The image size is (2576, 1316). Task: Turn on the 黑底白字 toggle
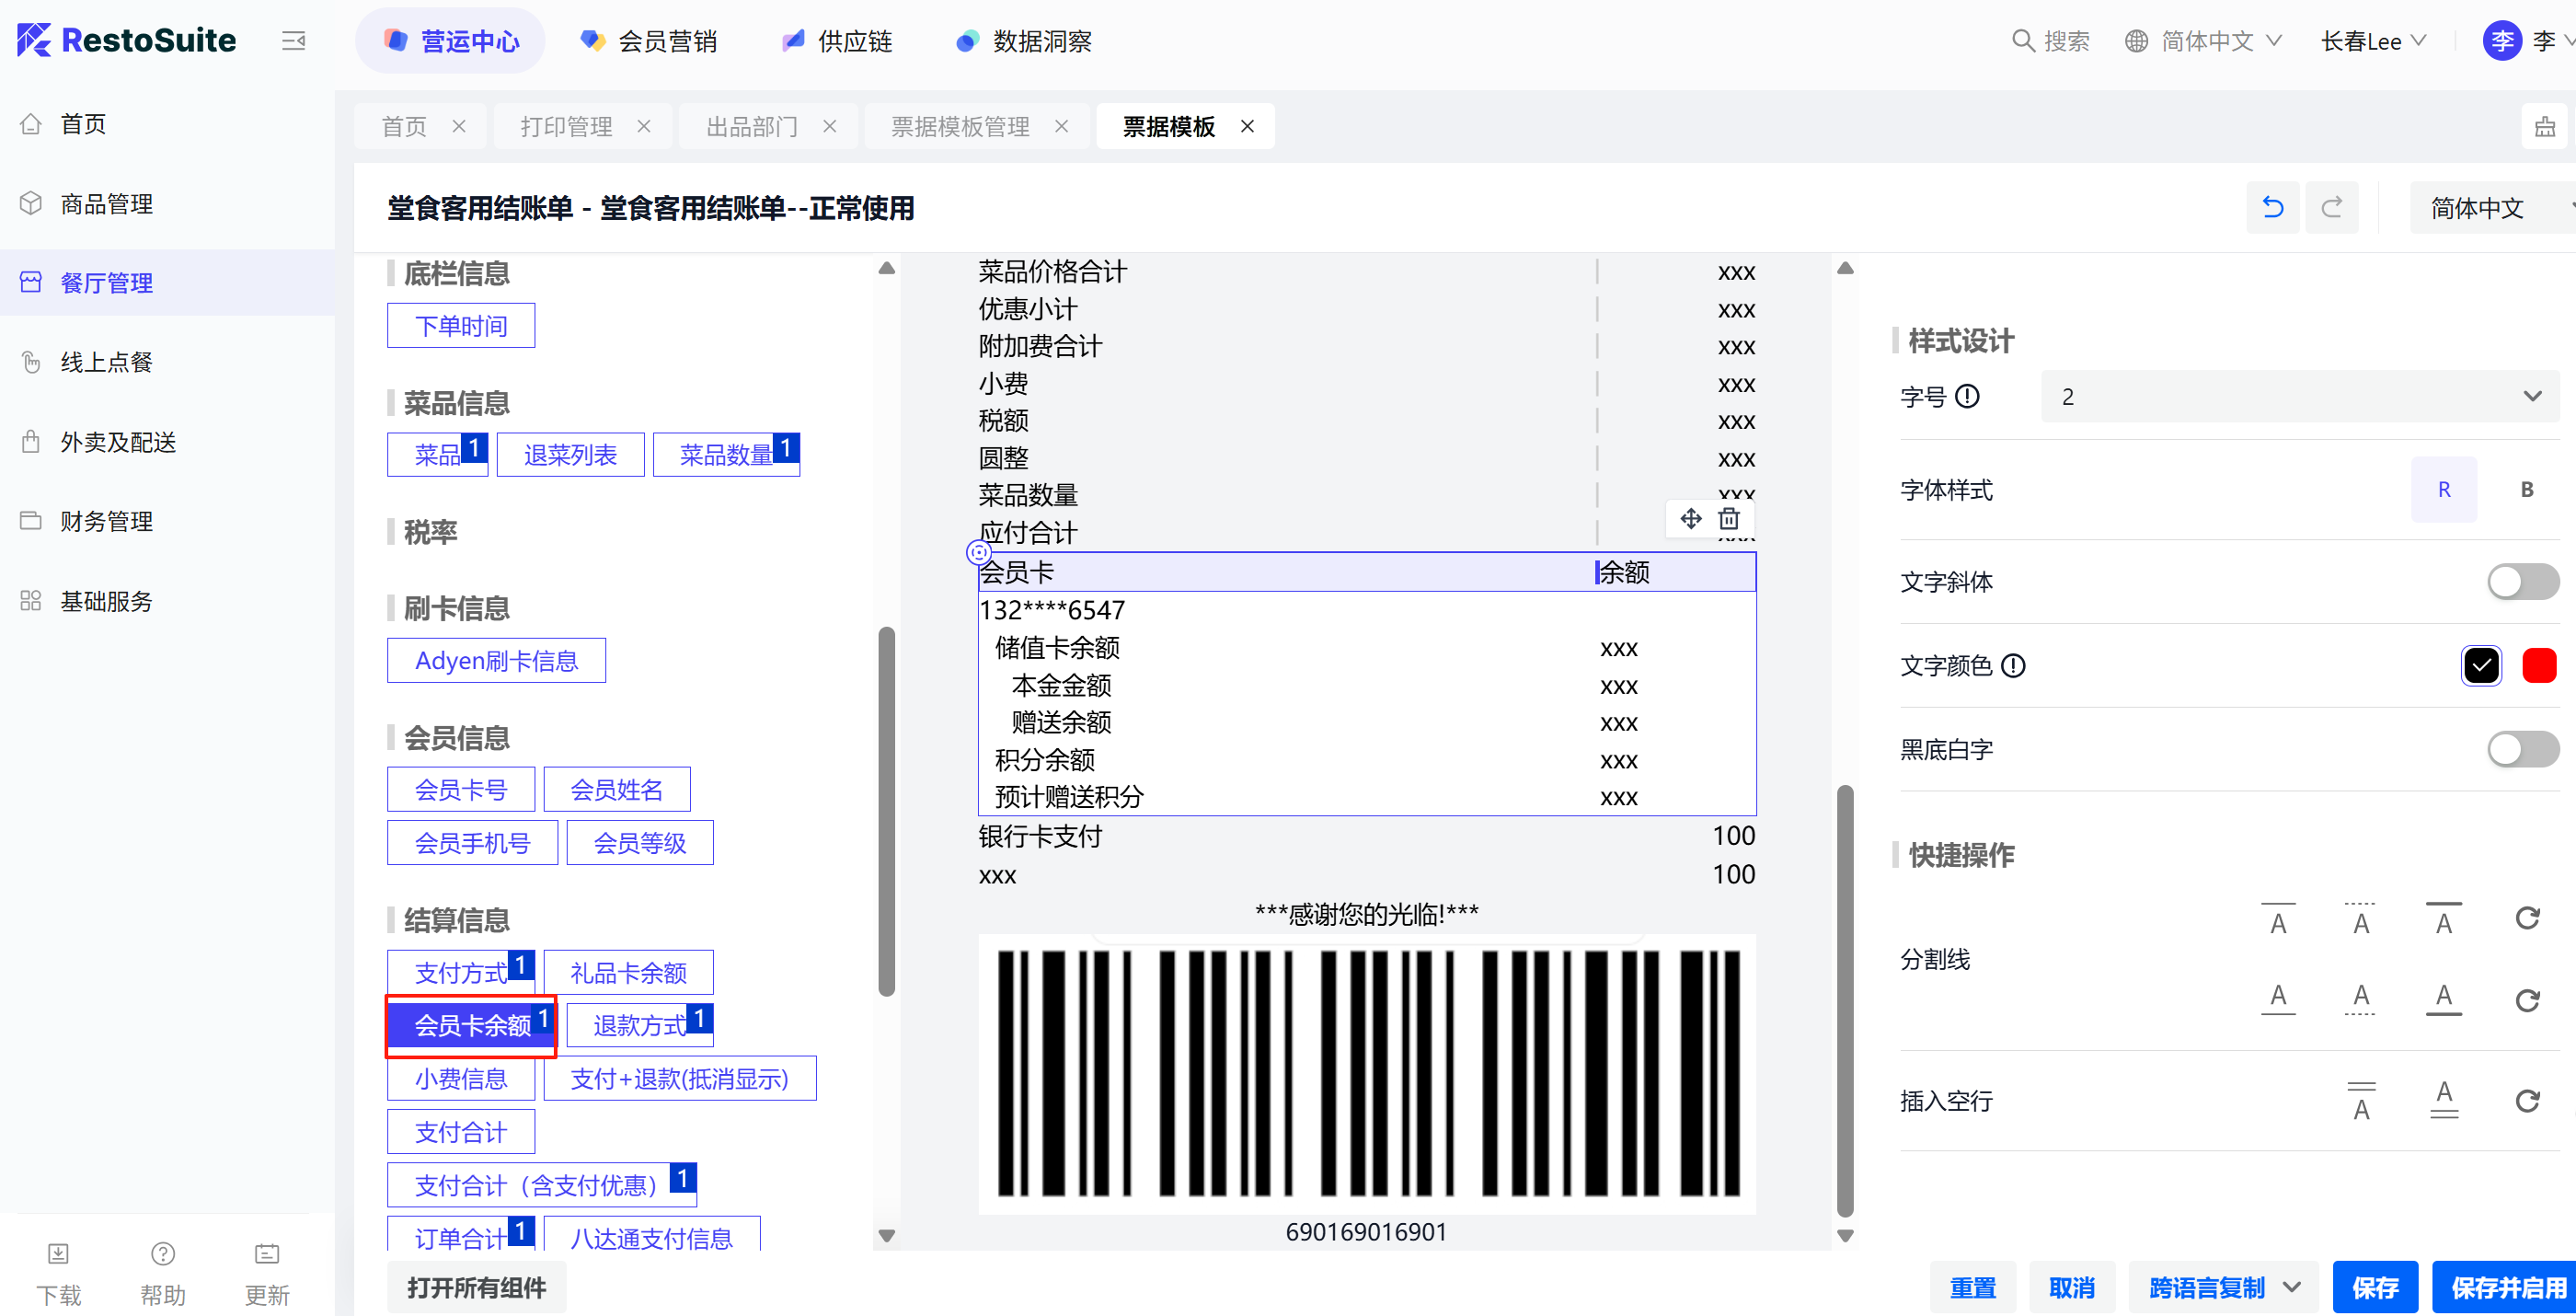(x=2522, y=749)
